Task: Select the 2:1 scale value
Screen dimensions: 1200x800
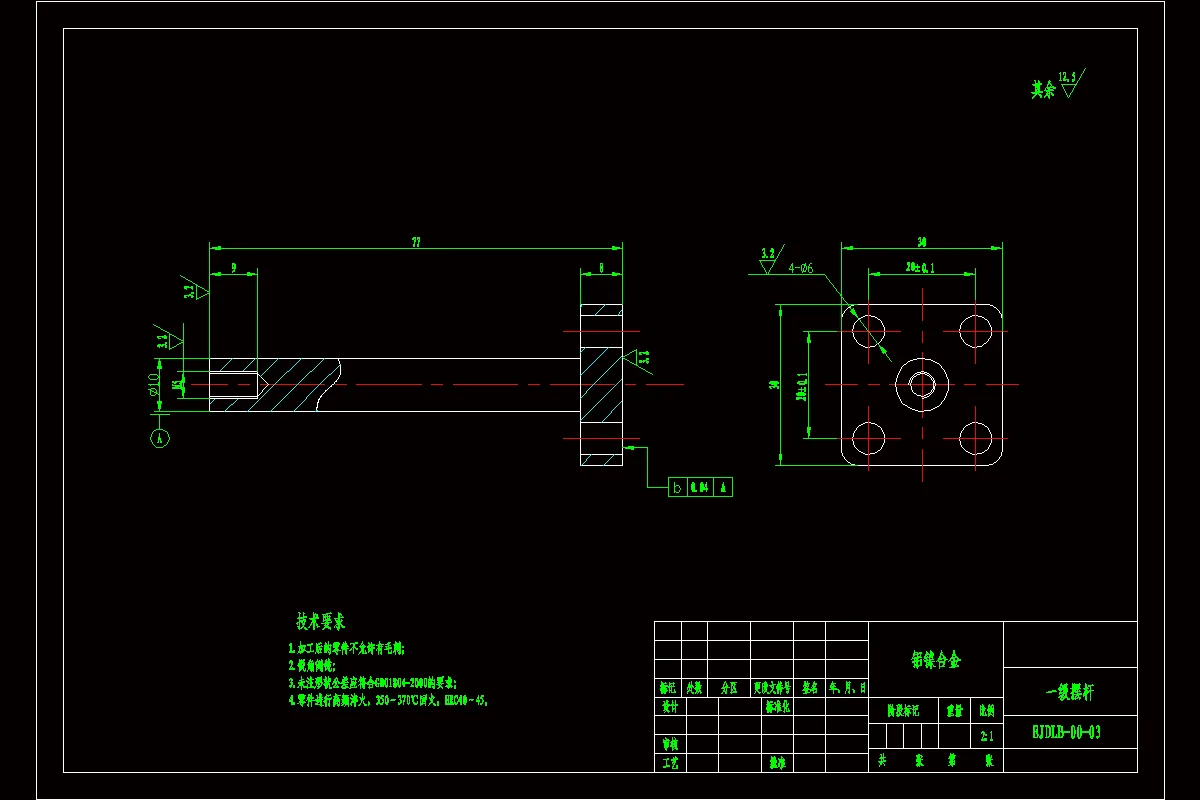Action: [x=987, y=736]
